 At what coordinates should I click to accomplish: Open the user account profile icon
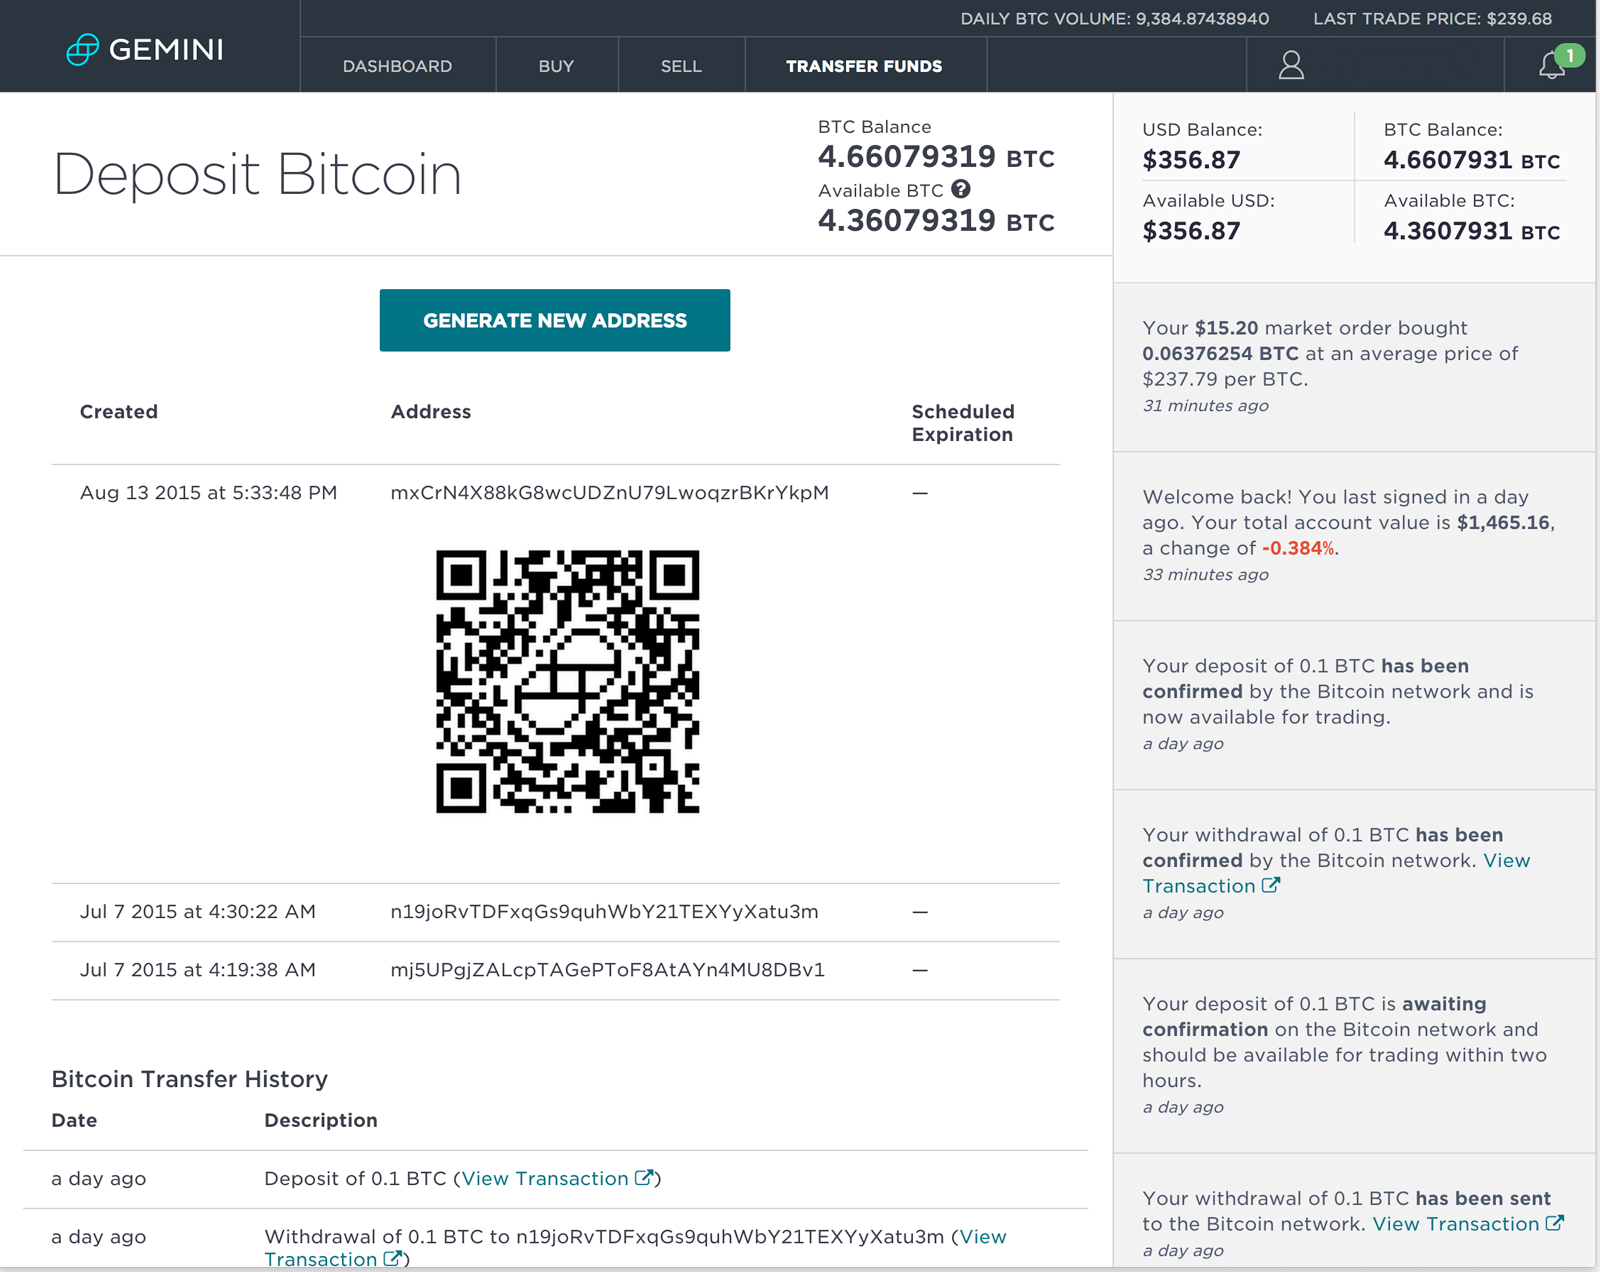pyautogui.click(x=1291, y=65)
